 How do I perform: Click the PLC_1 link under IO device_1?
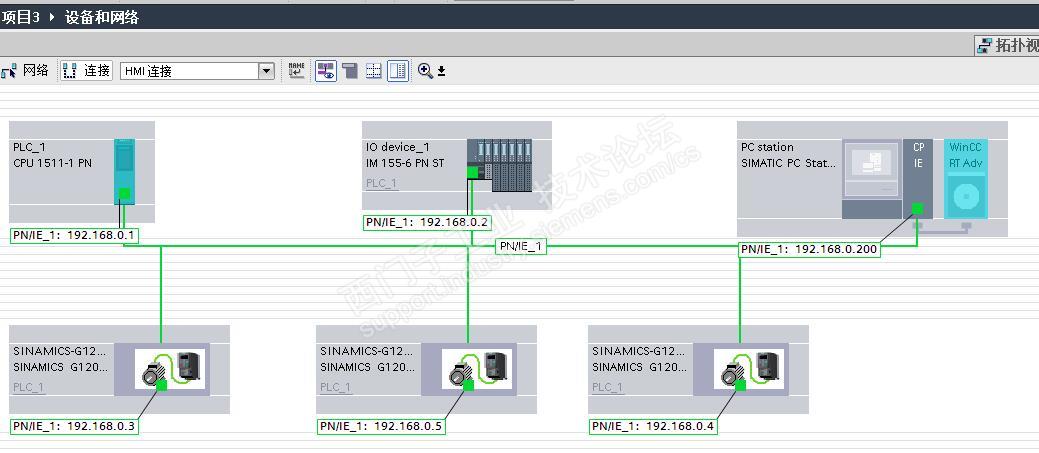(382, 183)
